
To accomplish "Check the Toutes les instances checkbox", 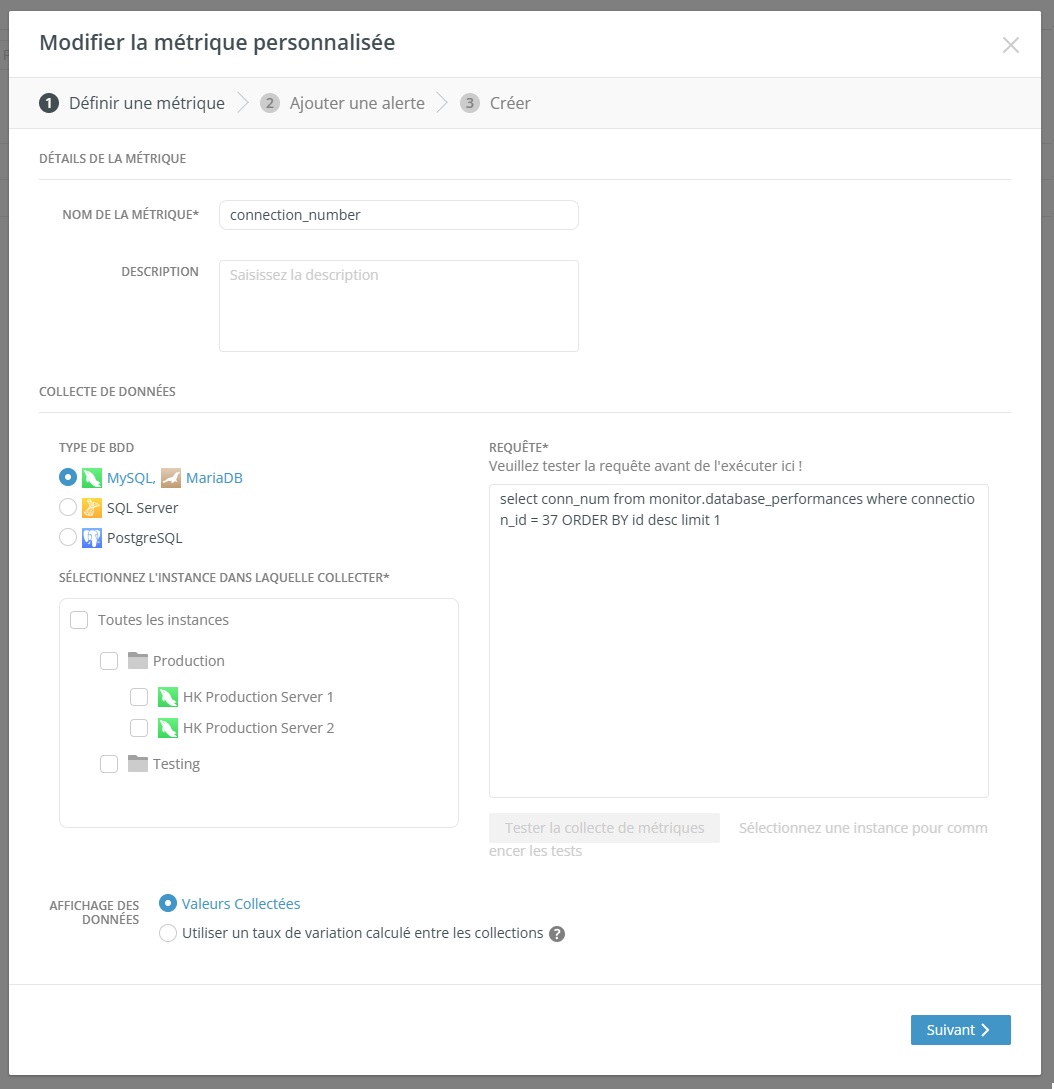I will click(x=79, y=620).
